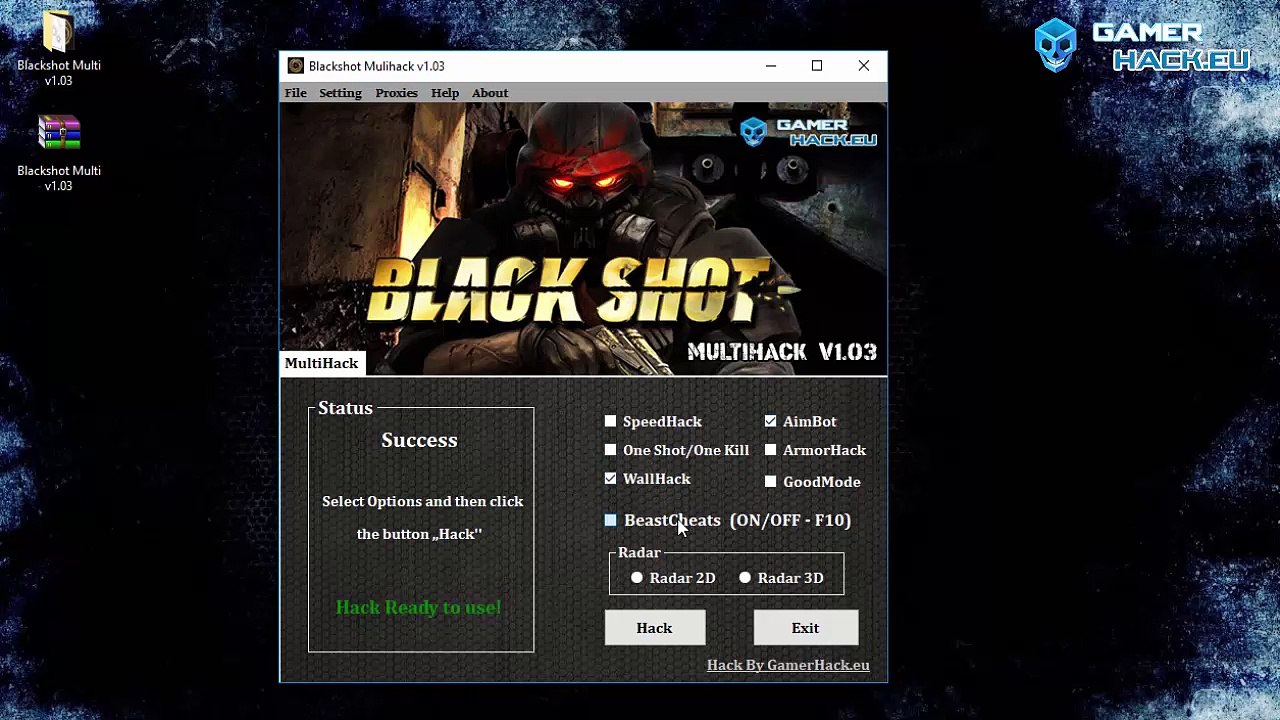Disable the AimBot checkbox
Screen dimensions: 1280x720
pos(770,421)
